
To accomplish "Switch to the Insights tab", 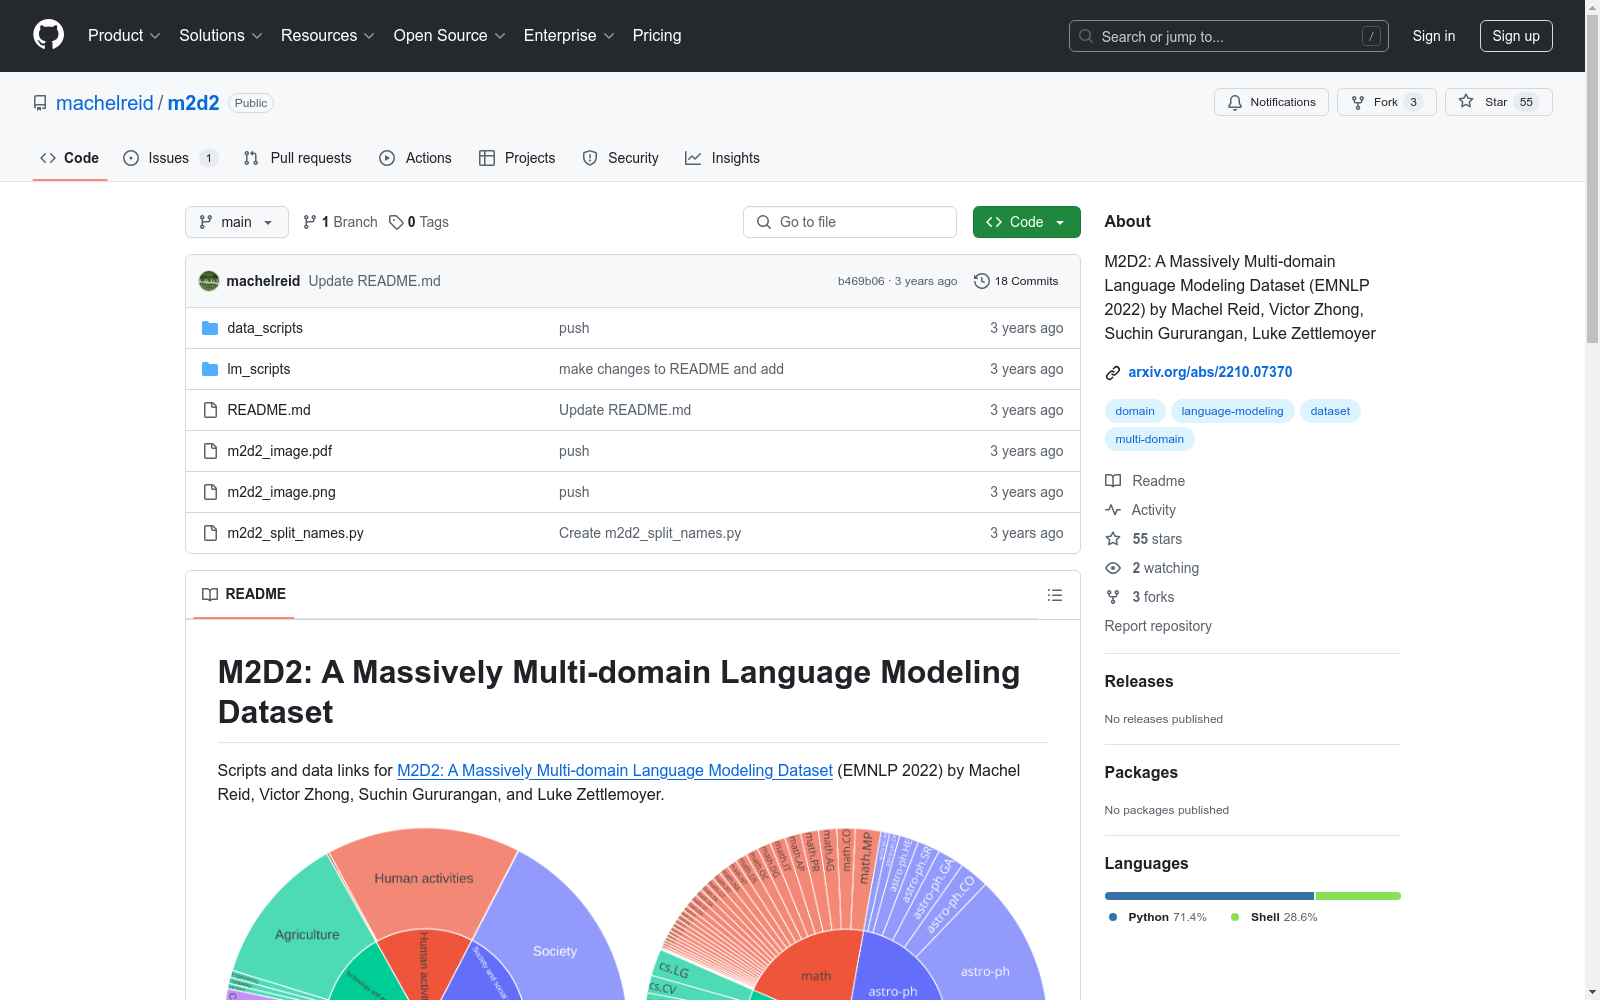I will pos(722,158).
